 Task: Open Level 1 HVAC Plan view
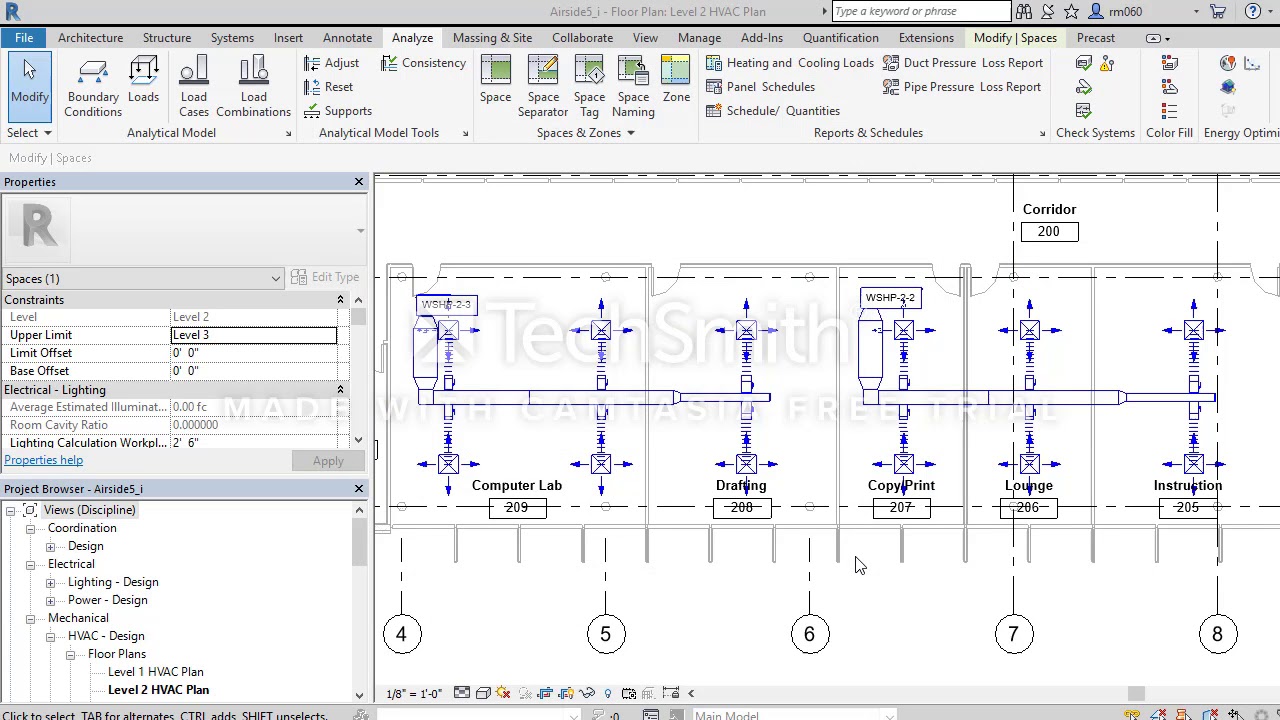(x=155, y=672)
